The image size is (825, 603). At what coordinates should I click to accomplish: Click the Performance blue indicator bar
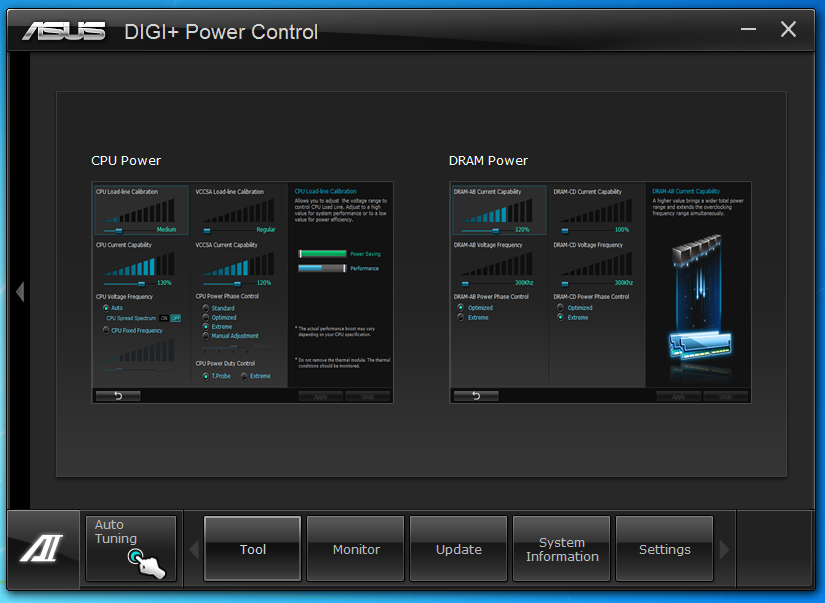(323, 268)
